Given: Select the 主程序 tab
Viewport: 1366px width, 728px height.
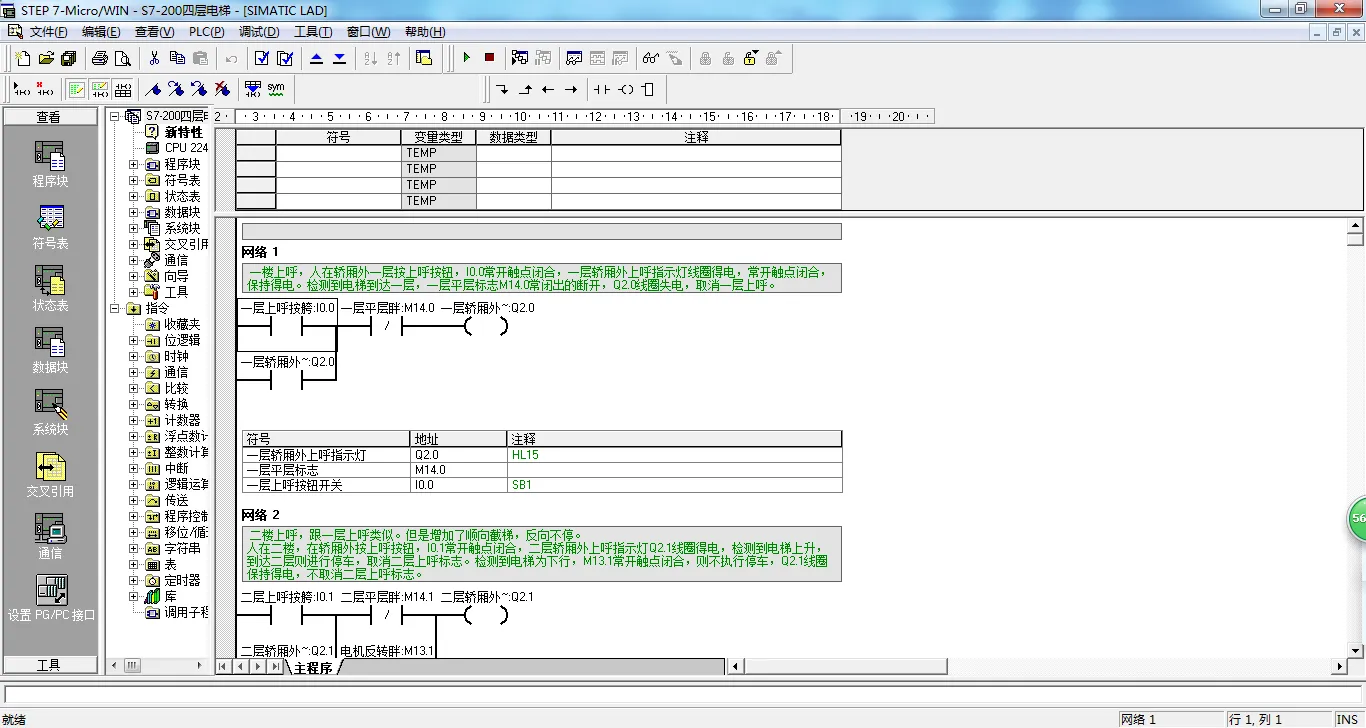Looking at the screenshot, I should point(313,667).
